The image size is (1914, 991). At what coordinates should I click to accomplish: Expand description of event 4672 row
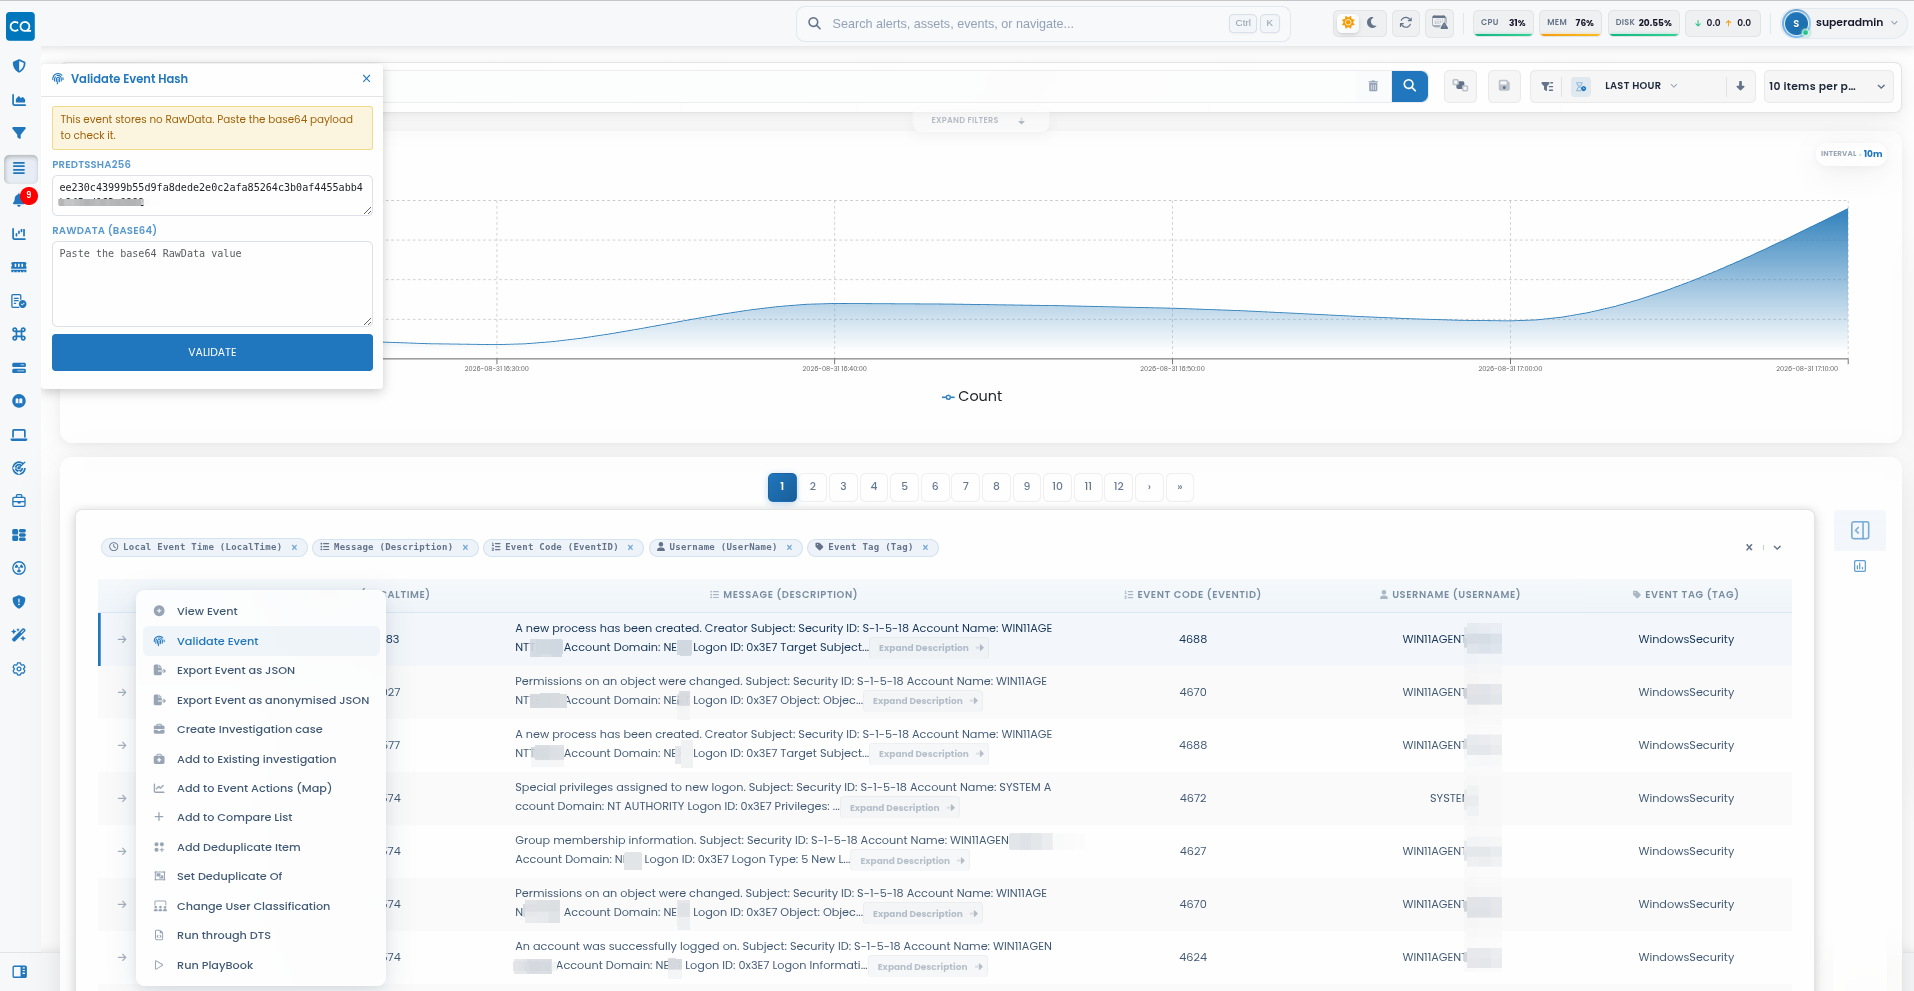901,808
